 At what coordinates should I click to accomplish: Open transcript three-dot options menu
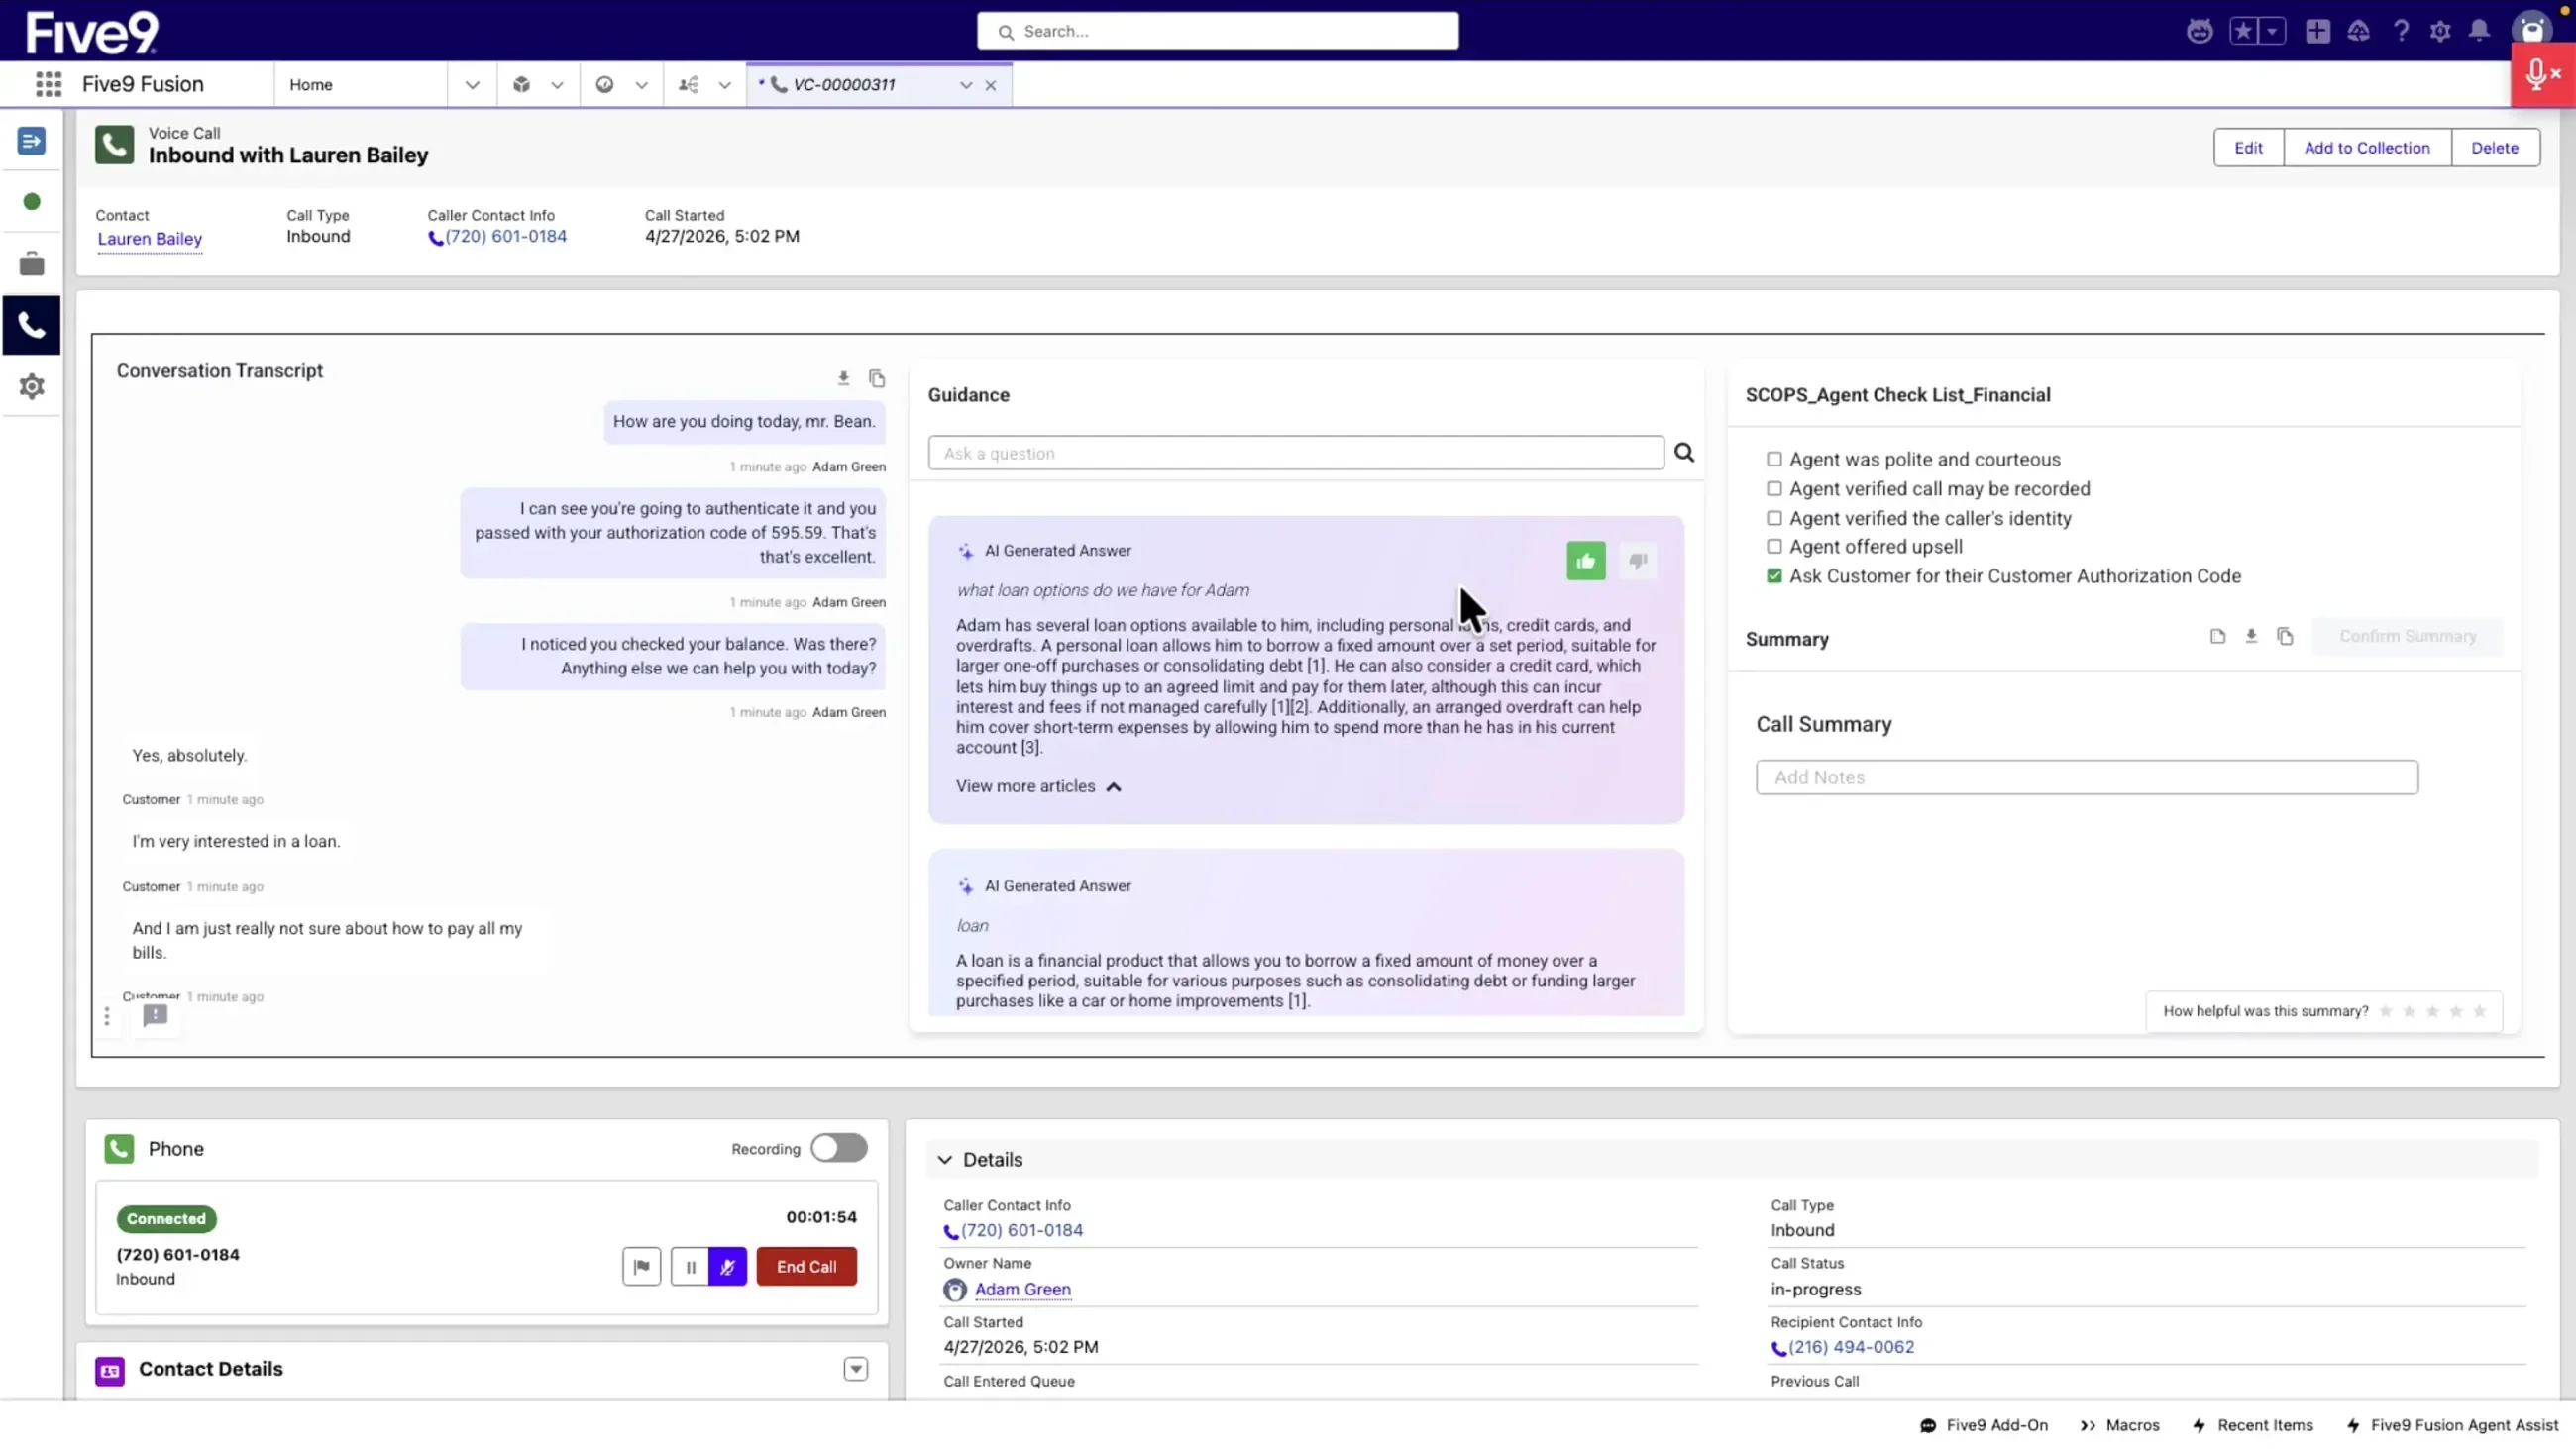[107, 1017]
